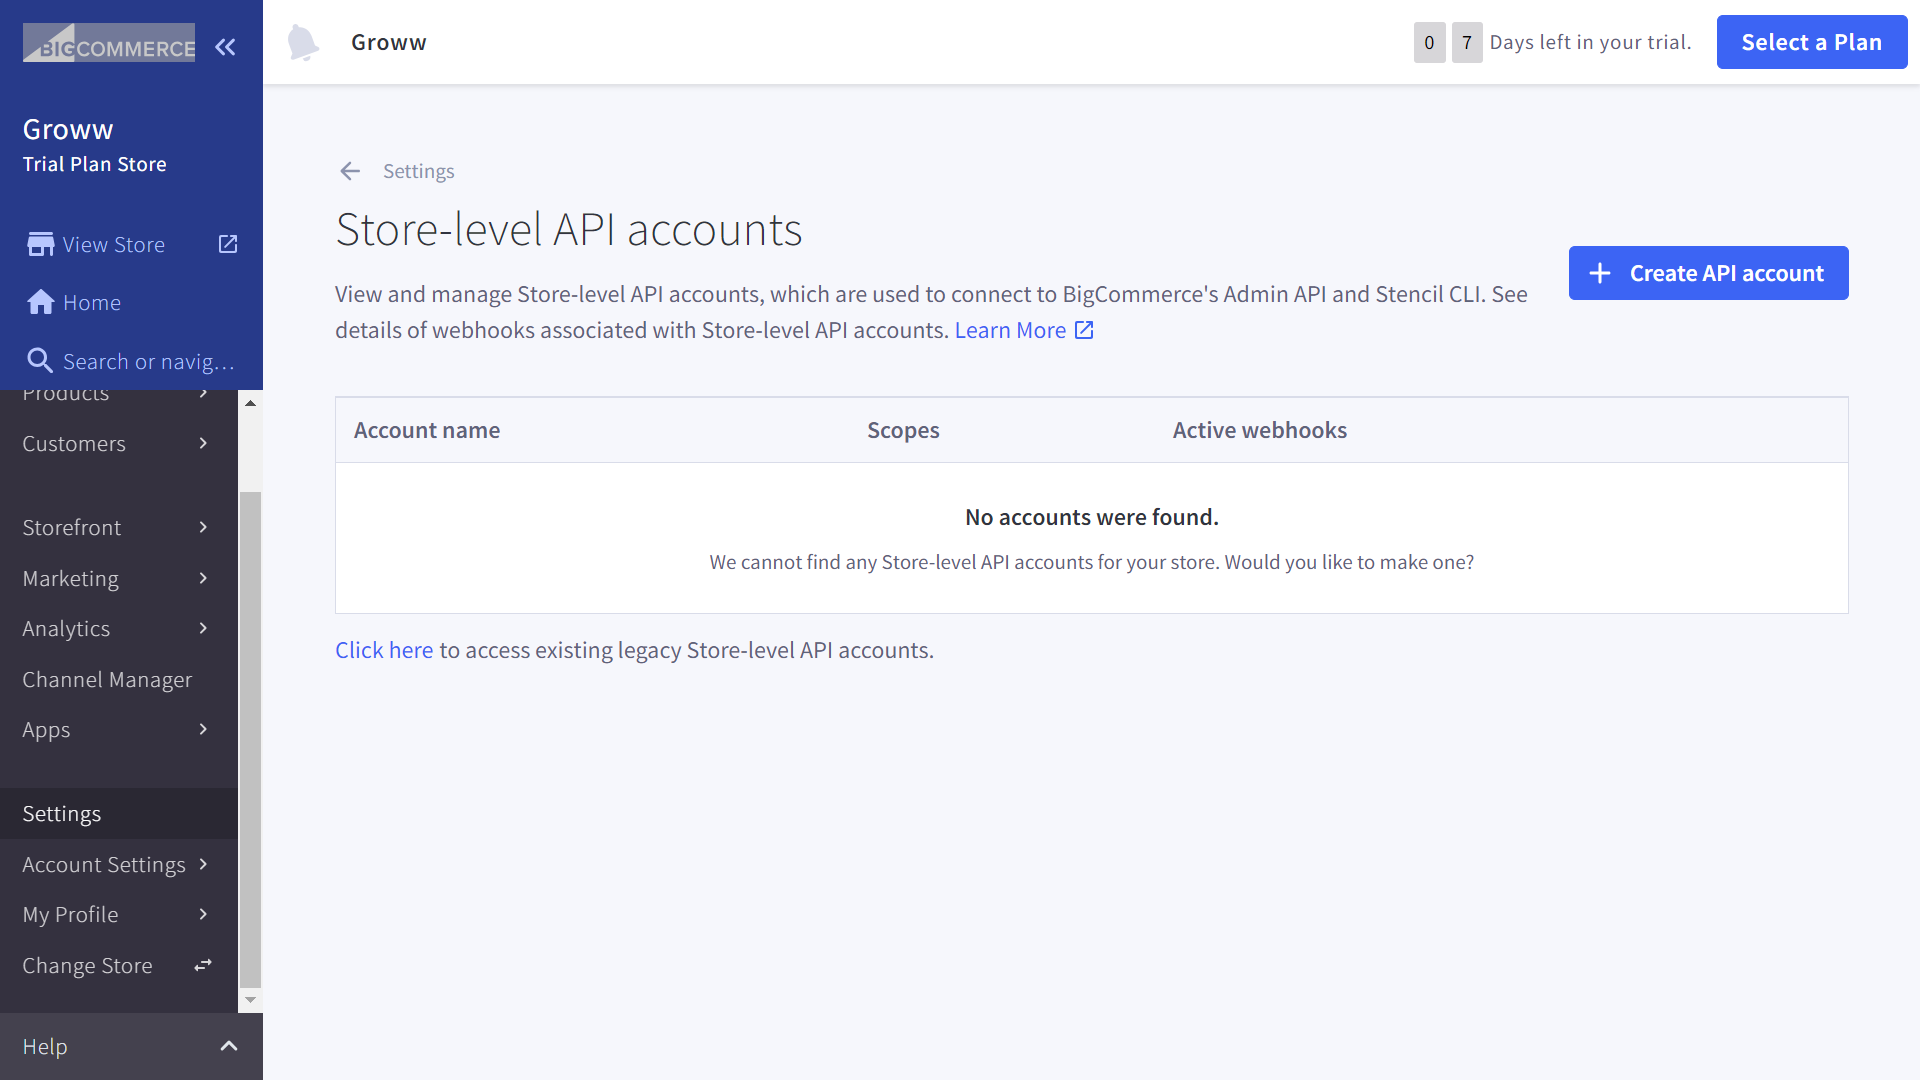The width and height of the screenshot is (1920, 1080).
Task: Open Click here legacy accounts link
Action: coord(384,650)
